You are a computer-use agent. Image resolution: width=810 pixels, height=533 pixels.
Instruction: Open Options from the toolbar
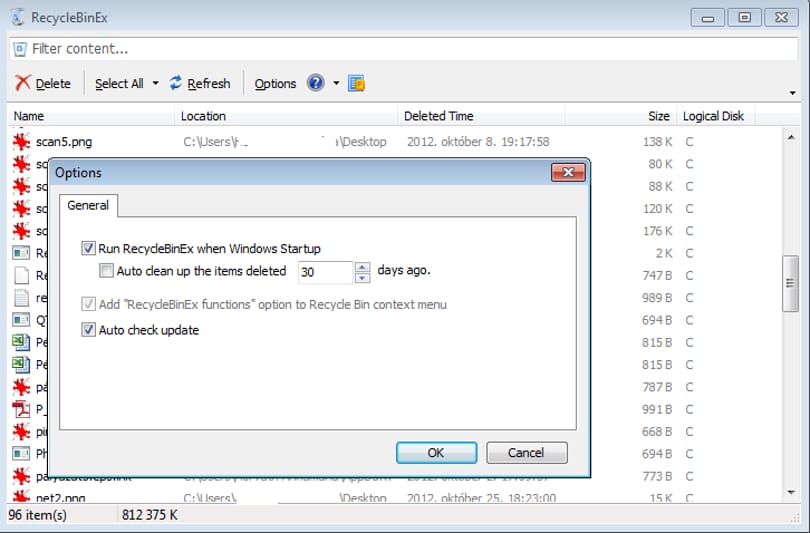click(275, 84)
